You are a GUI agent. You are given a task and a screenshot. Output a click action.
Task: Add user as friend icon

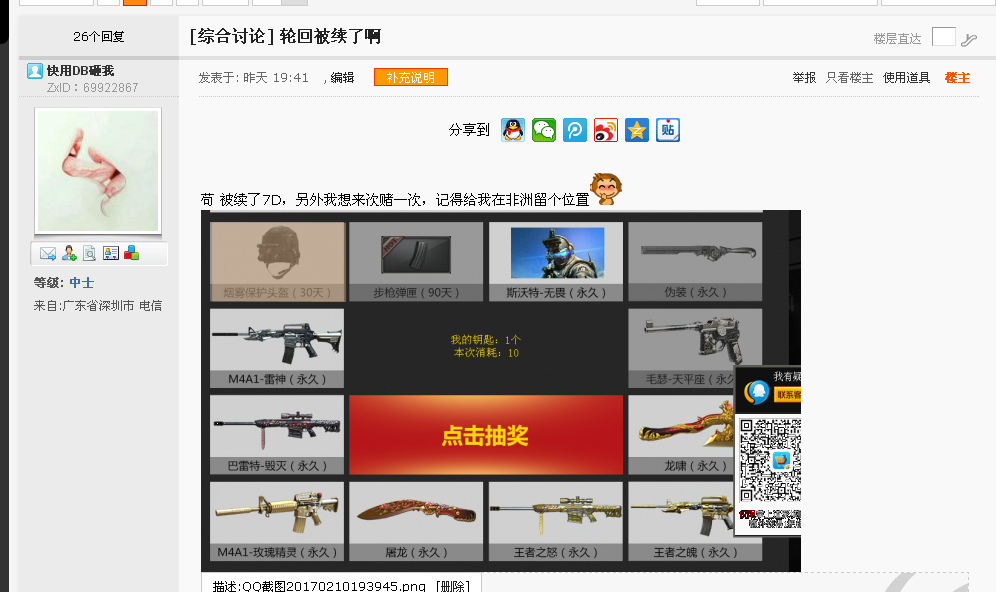point(69,253)
